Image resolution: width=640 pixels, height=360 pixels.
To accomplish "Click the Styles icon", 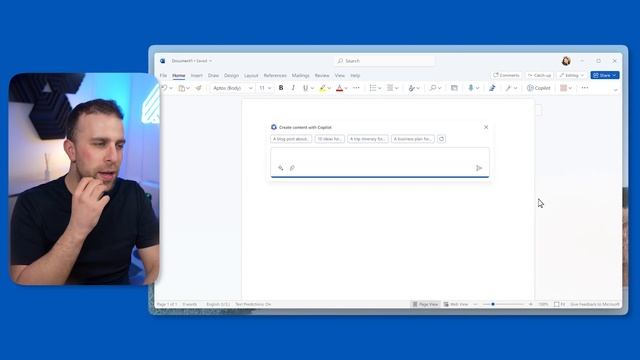I will coord(411,88).
